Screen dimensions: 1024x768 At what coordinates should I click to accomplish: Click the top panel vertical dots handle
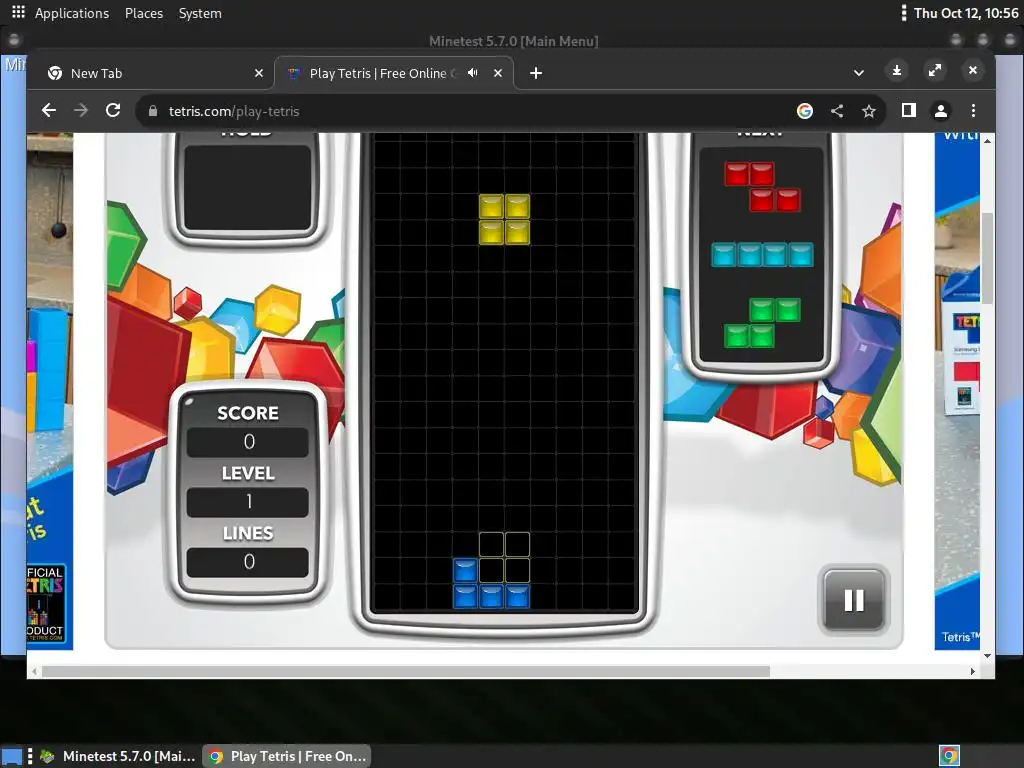click(x=903, y=13)
